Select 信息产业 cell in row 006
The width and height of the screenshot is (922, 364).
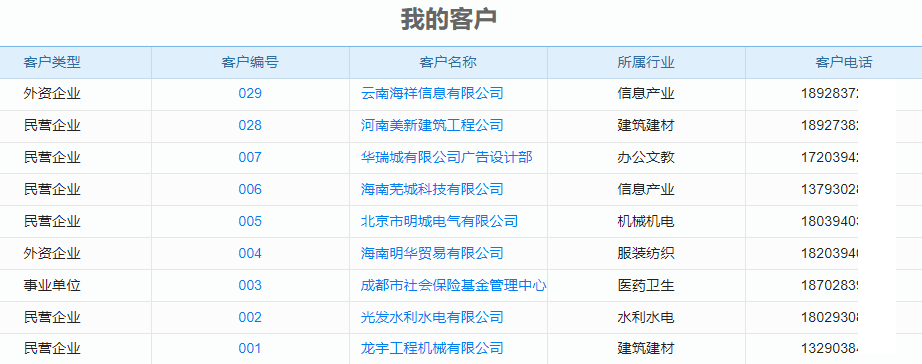pos(646,189)
